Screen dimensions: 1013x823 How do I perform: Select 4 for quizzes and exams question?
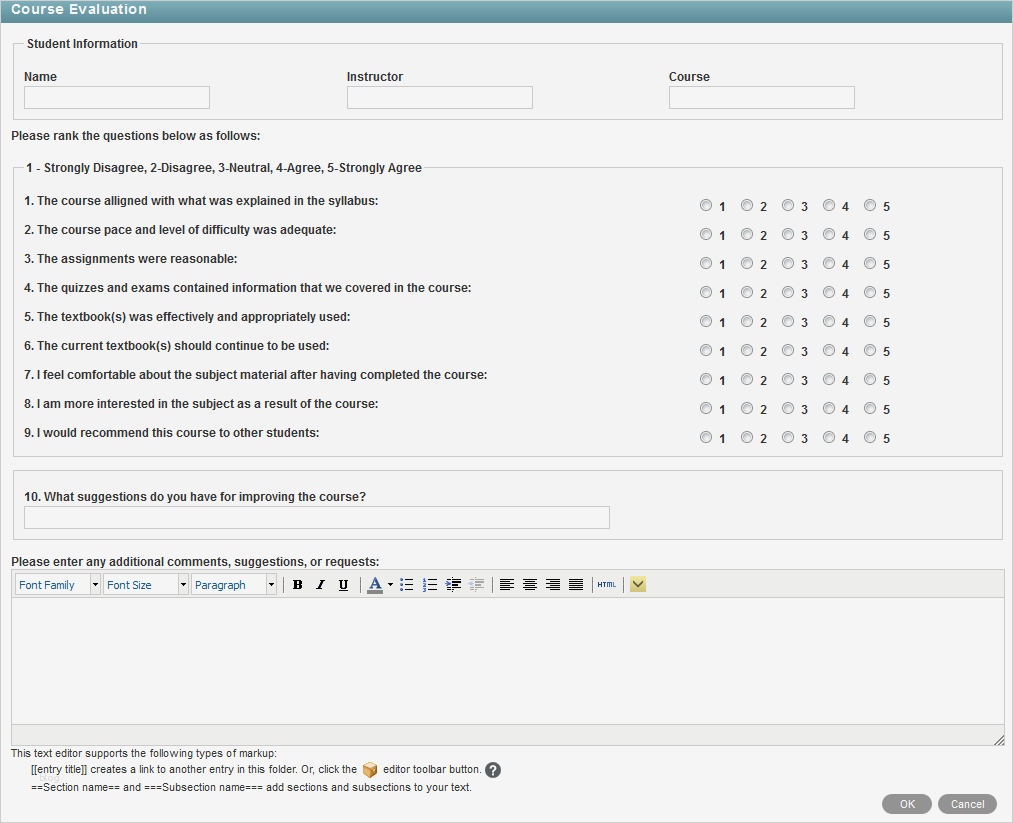pos(829,293)
